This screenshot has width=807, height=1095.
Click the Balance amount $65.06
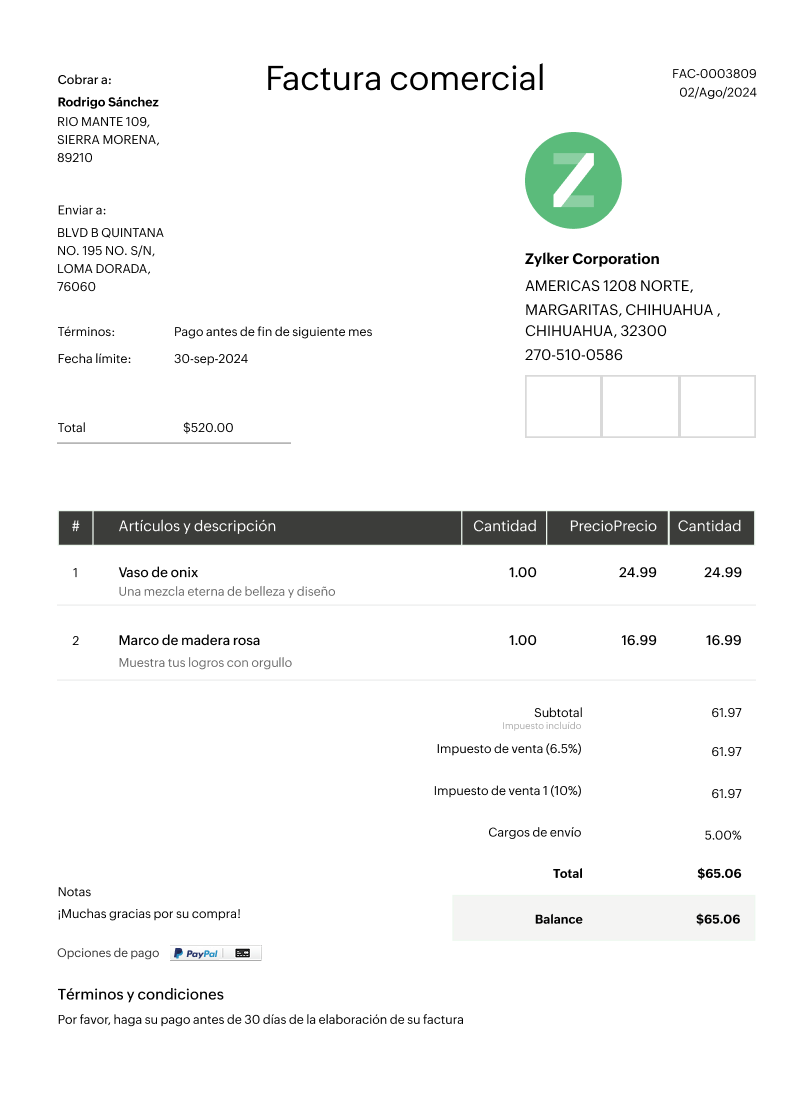(x=718, y=919)
